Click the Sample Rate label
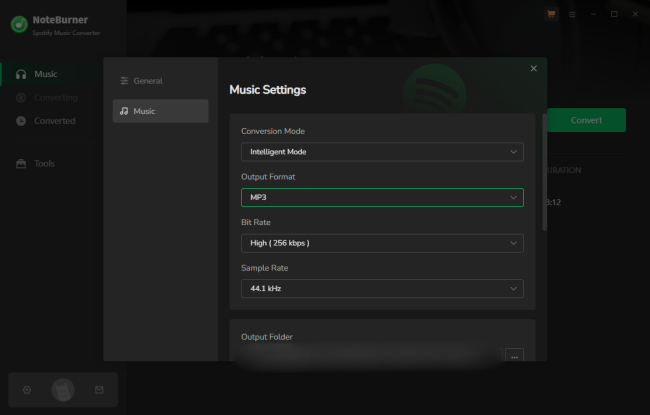 coord(264,268)
